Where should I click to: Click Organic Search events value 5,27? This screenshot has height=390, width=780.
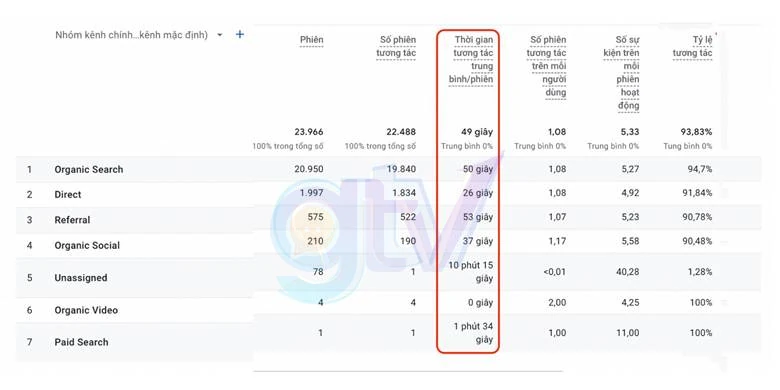630,170
